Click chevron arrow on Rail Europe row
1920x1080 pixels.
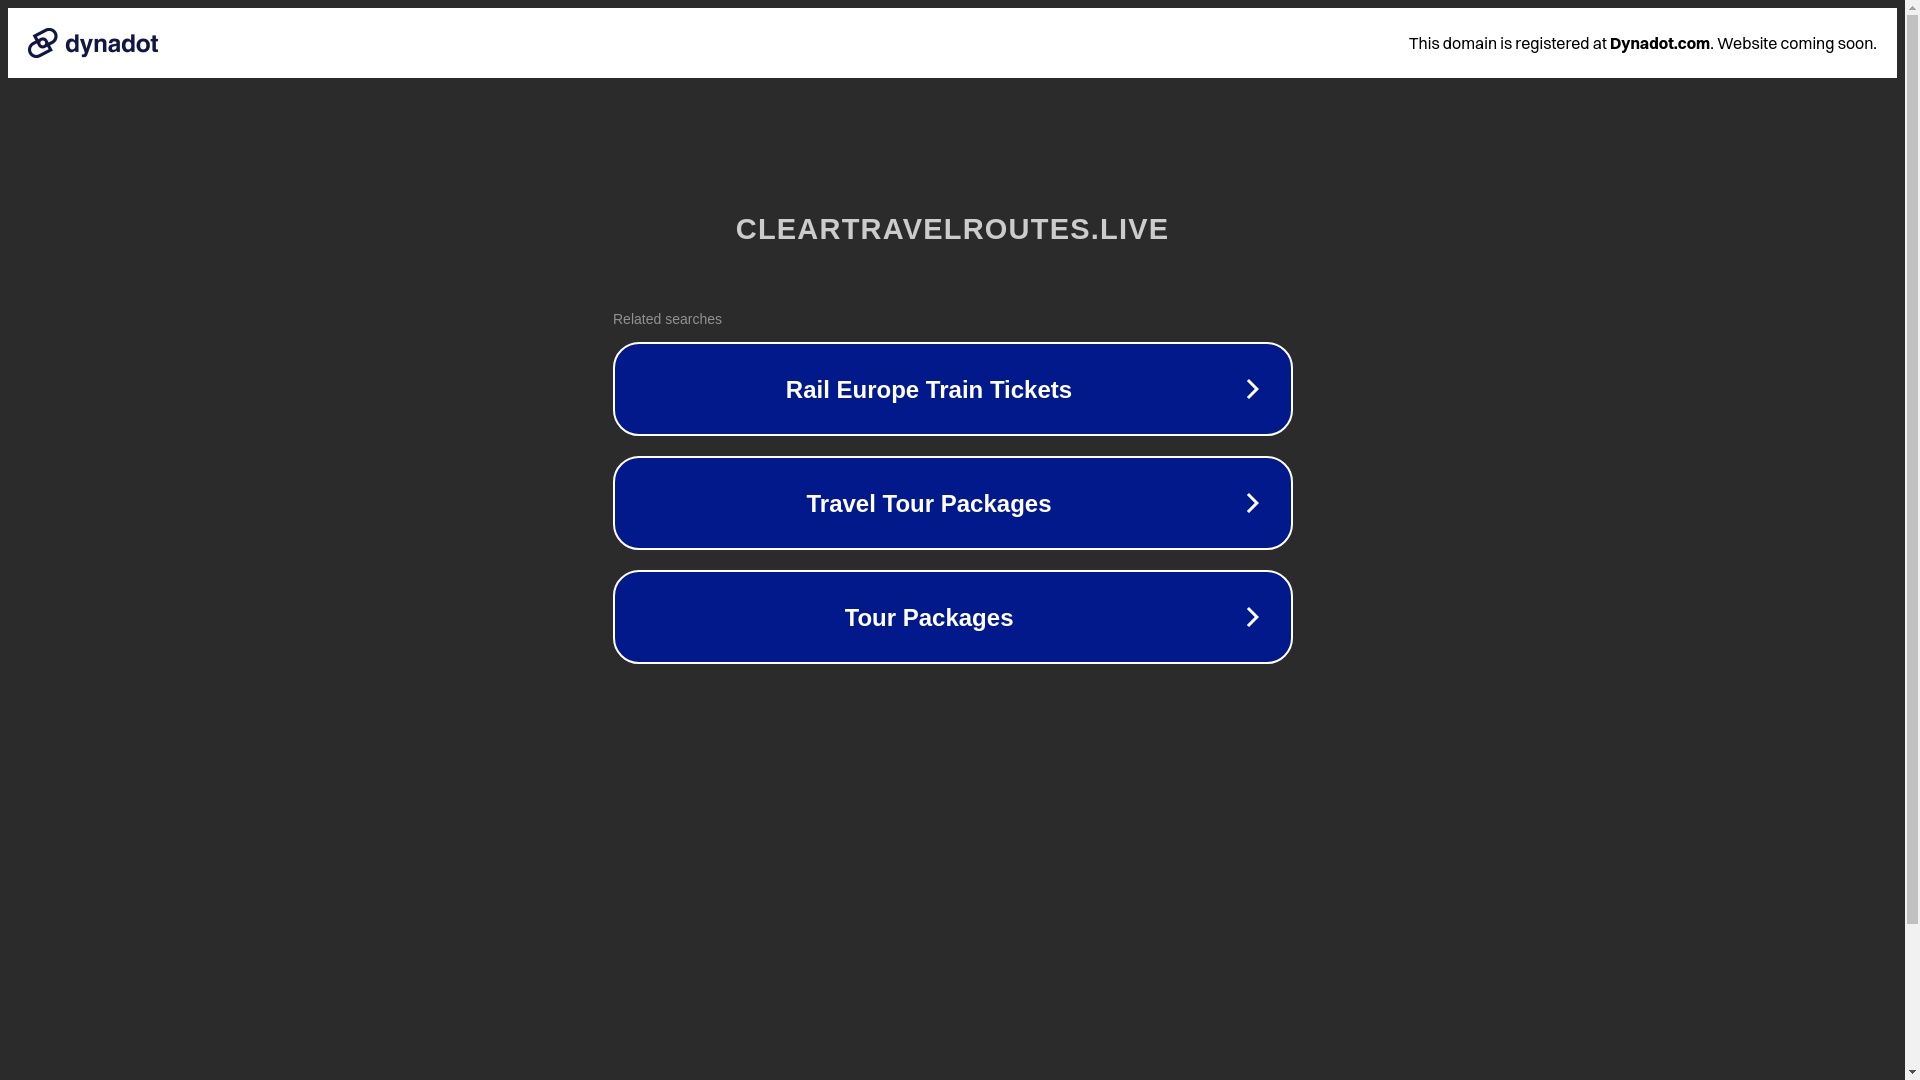point(1252,389)
